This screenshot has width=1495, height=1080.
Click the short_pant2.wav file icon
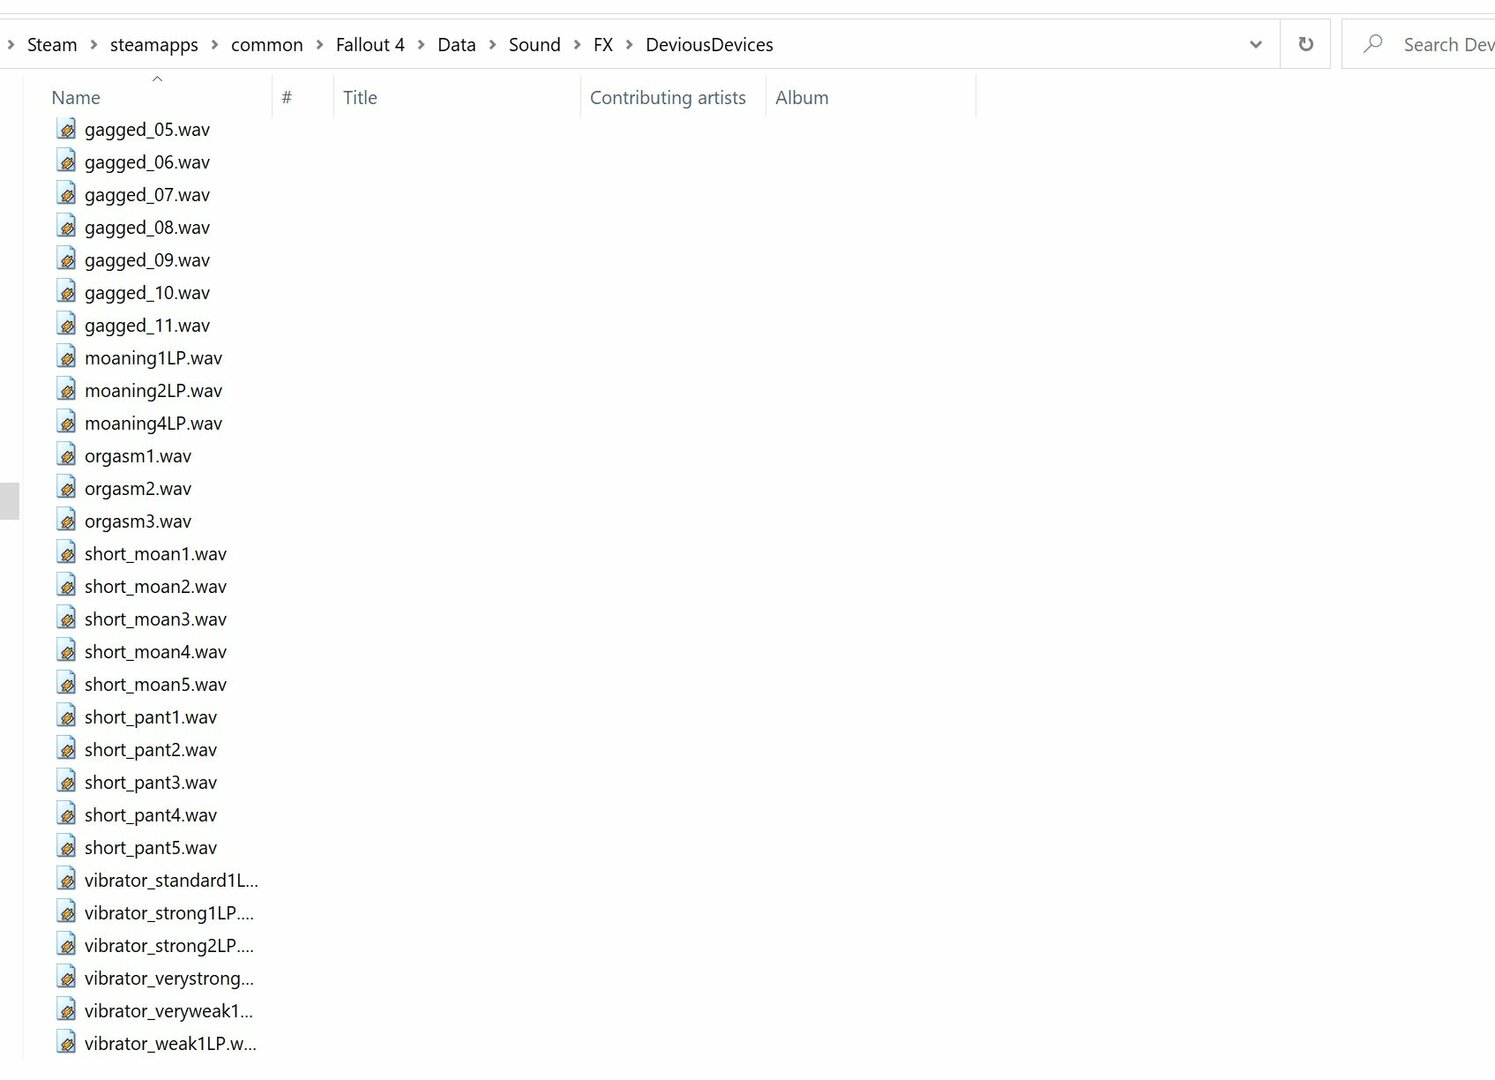pyautogui.click(x=66, y=749)
